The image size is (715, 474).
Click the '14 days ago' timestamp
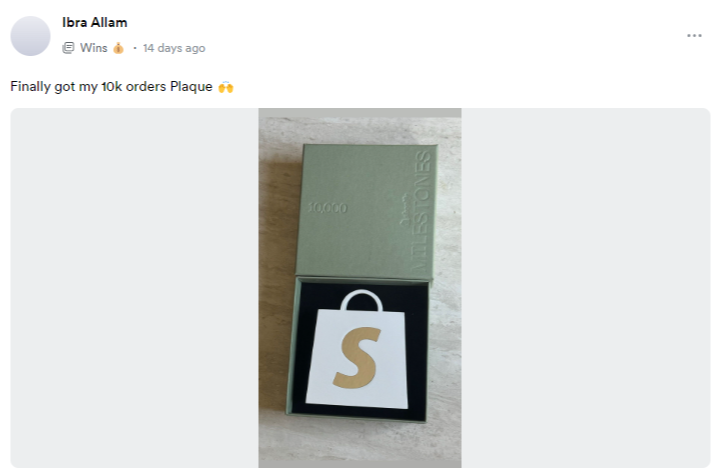pos(174,48)
